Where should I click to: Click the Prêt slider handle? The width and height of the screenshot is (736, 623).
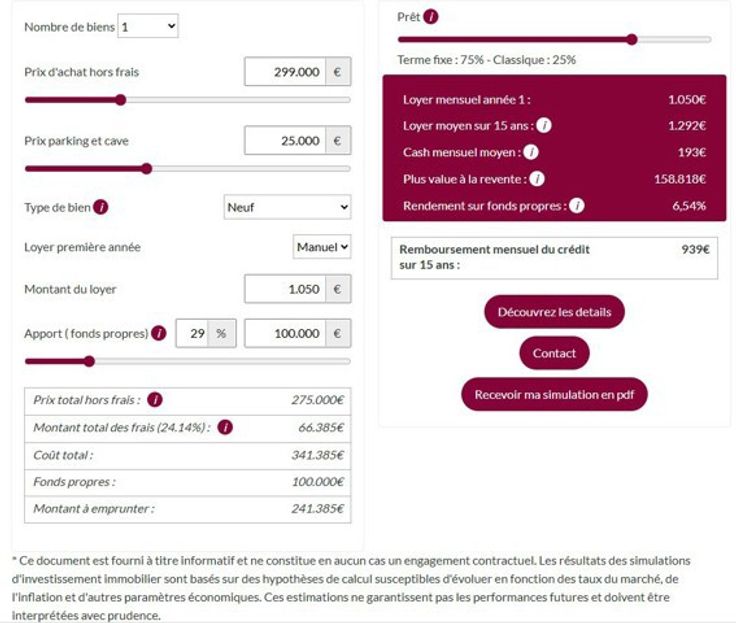click(x=632, y=40)
